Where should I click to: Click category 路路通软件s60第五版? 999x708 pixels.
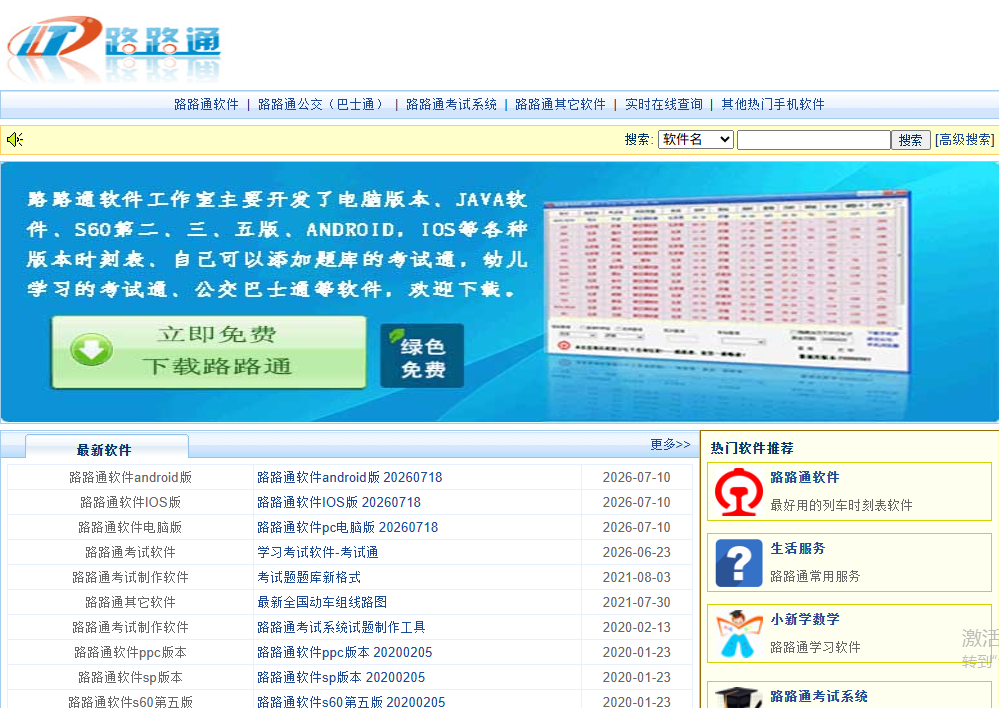[x=131, y=701]
